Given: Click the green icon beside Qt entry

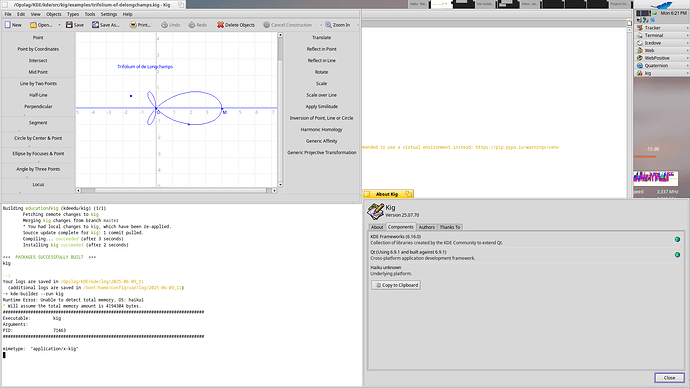Looking at the screenshot, I should 677,255.
